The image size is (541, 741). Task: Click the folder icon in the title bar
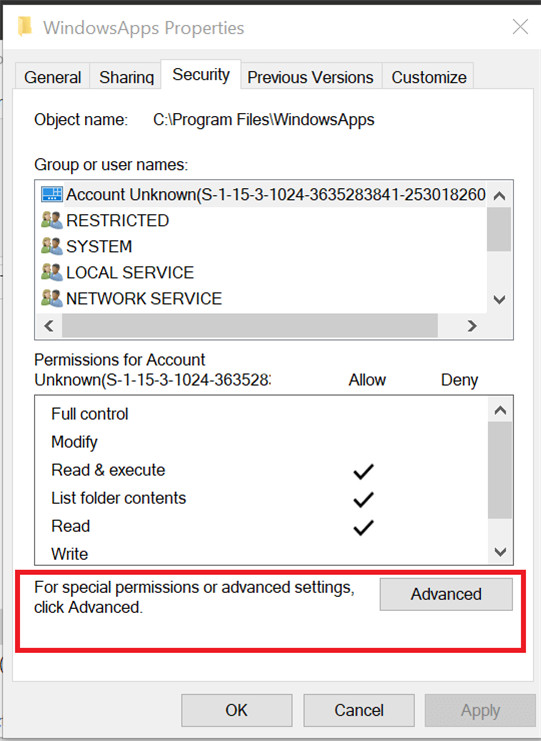click(x=25, y=27)
